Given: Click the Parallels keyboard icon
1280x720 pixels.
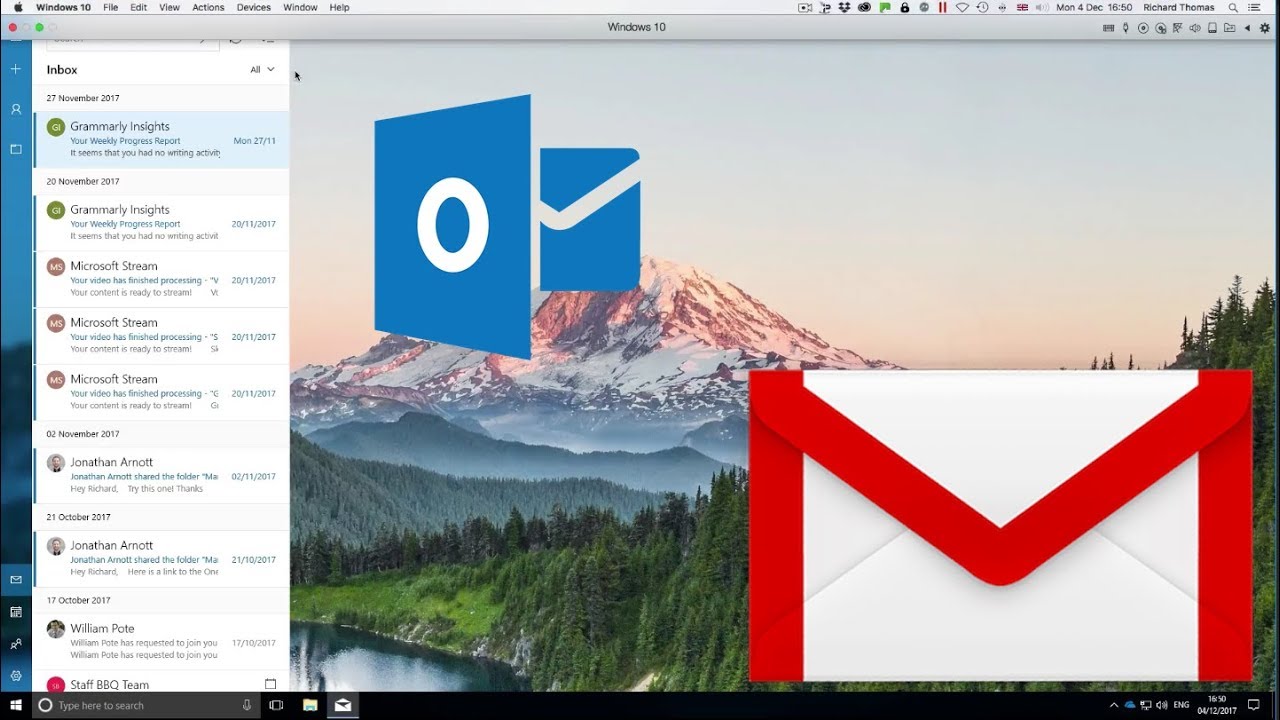Looking at the screenshot, I should tap(1108, 28).
